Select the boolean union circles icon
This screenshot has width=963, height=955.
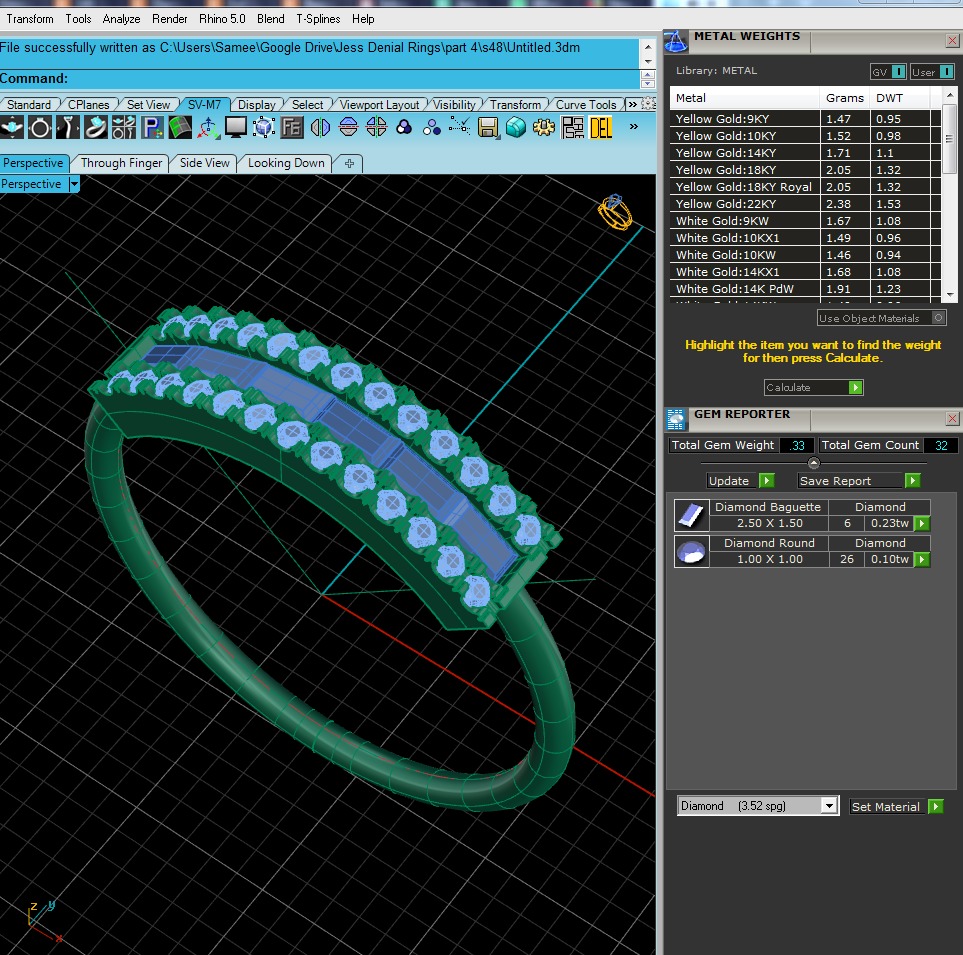pos(404,127)
